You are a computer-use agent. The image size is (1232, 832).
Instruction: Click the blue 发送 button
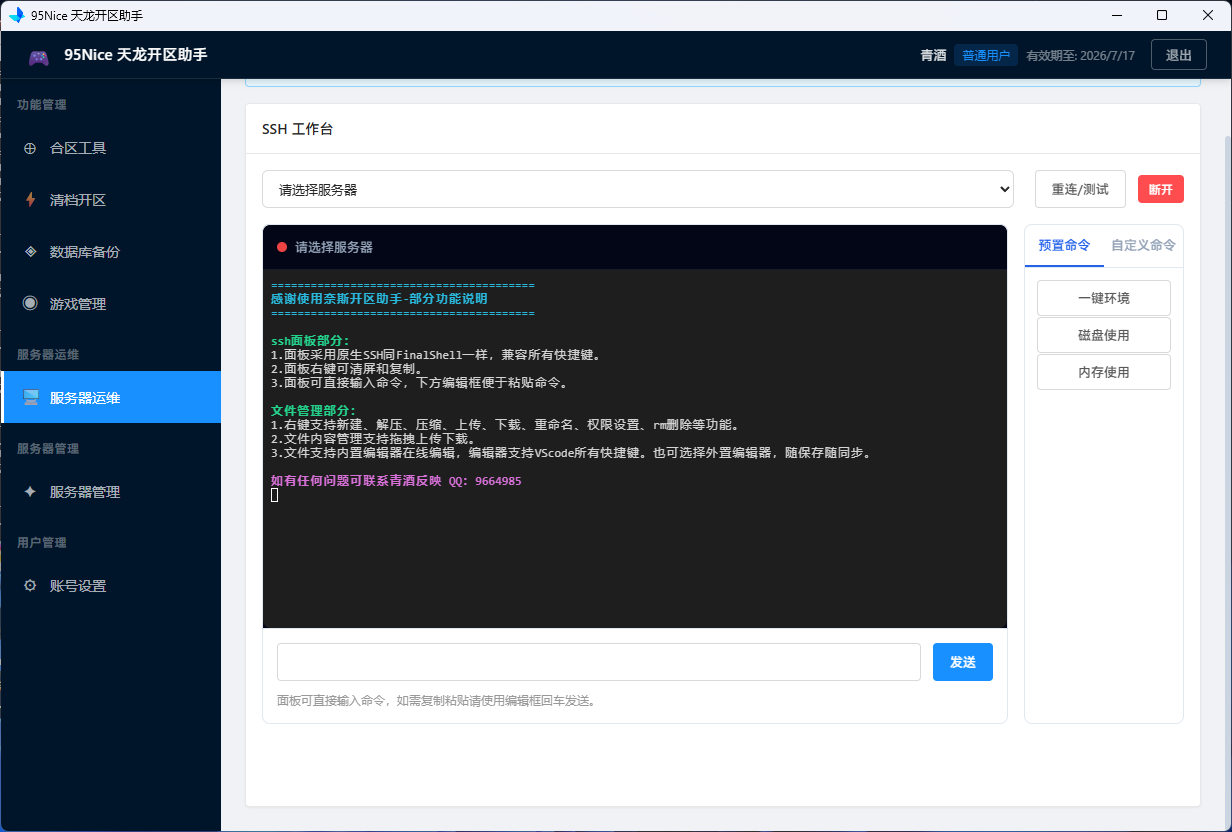963,662
